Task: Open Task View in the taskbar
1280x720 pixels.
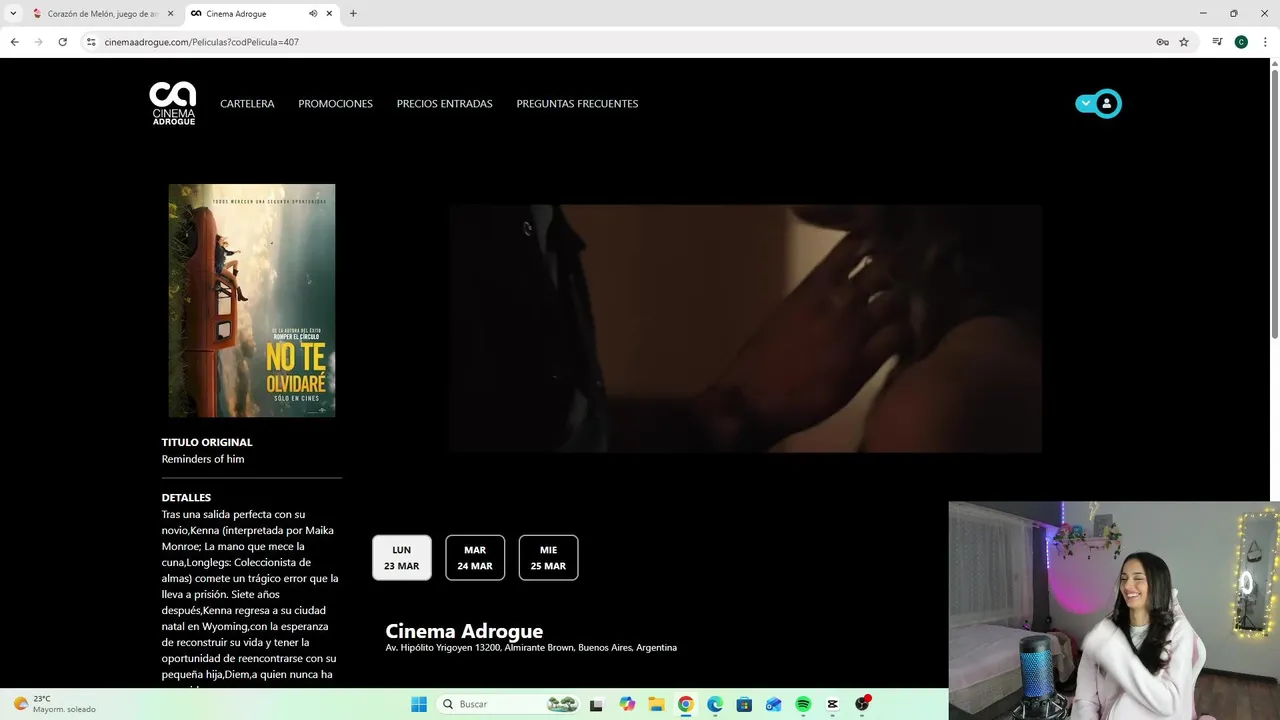Action: [596, 704]
